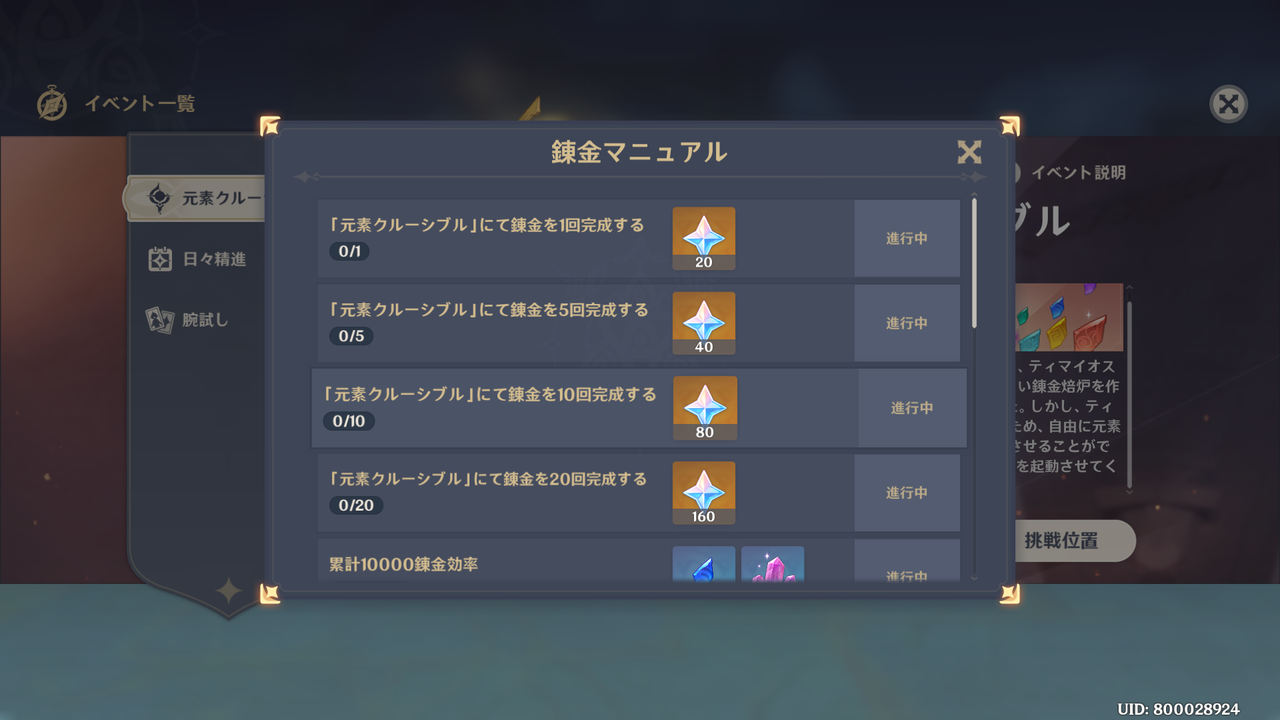The height and width of the screenshot is (720, 1280).
Task: Click the 日々精進 calendar icon
Action: (x=160, y=259)
